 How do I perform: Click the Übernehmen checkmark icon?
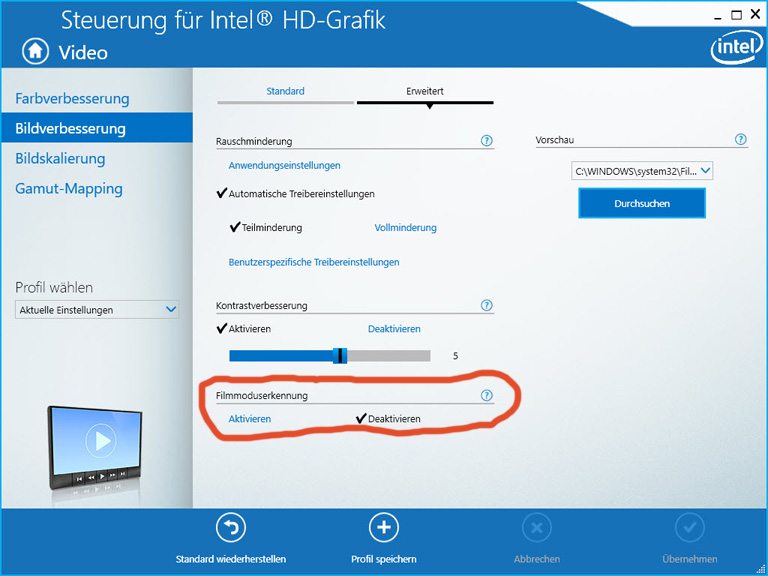[x=690, y=527]
